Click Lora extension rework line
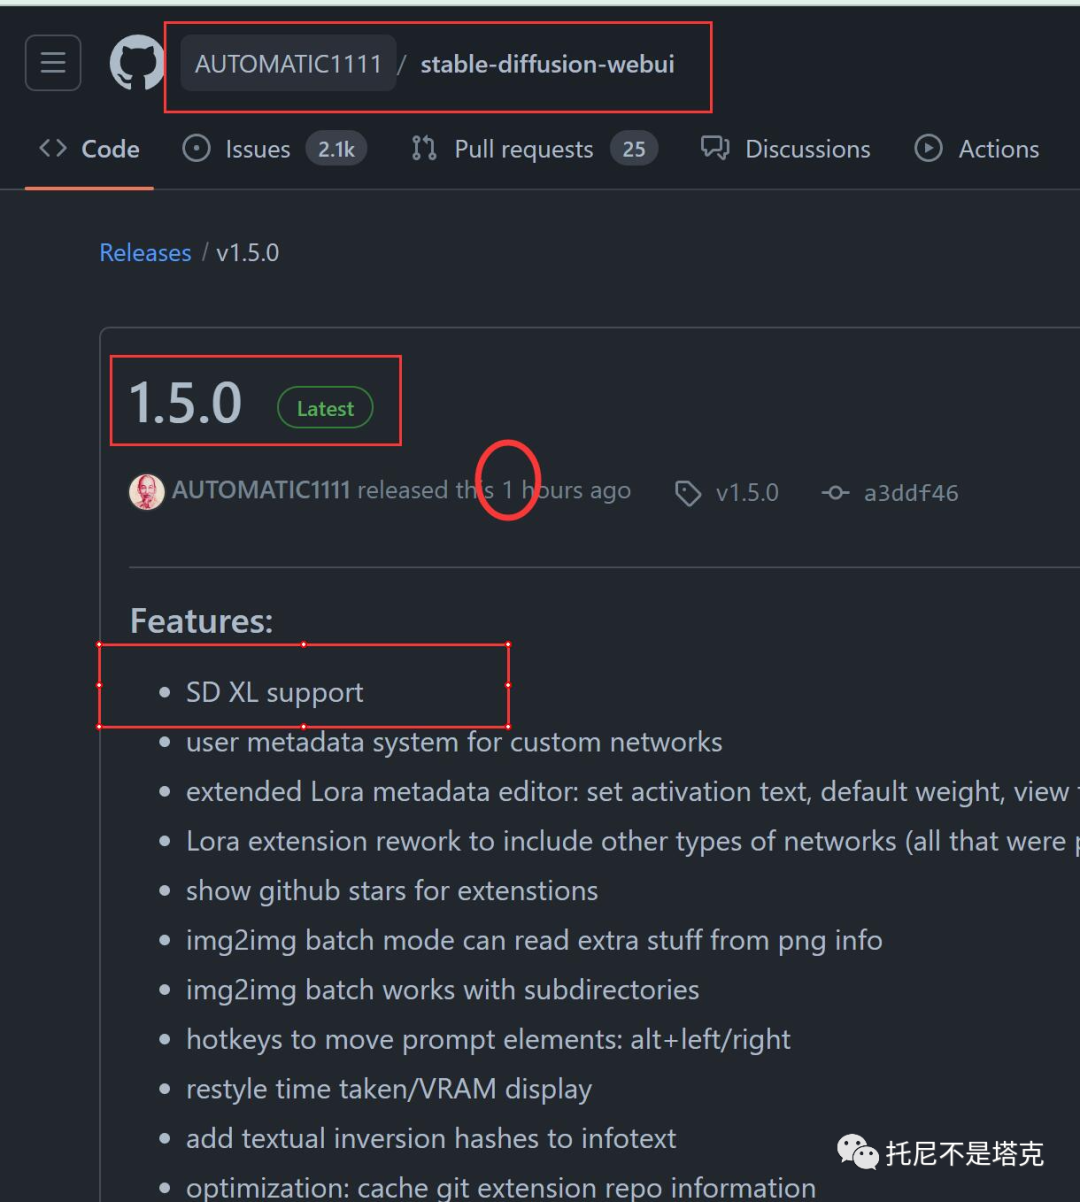 [x=633, y=841]
